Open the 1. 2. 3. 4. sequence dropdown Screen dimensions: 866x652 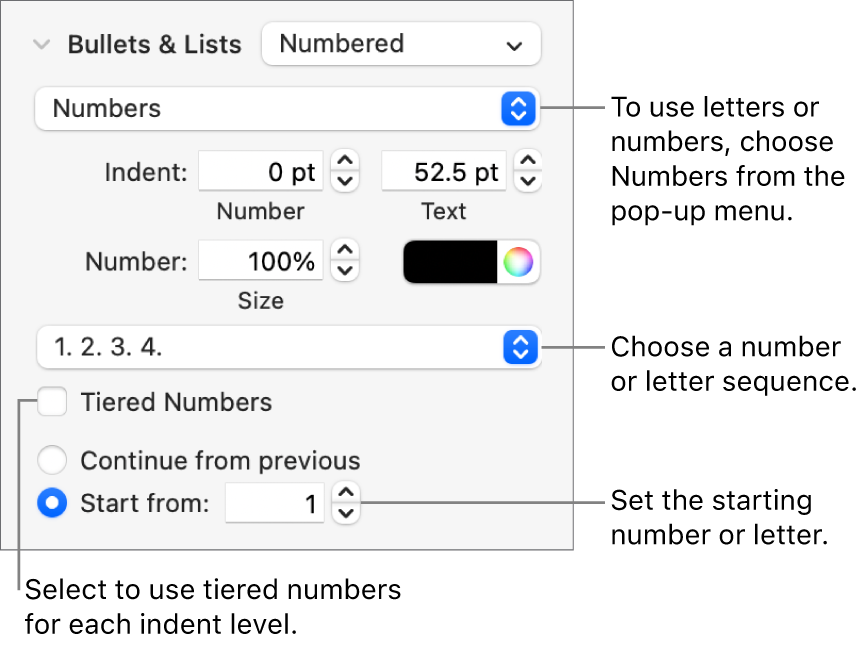click(286, 348)
